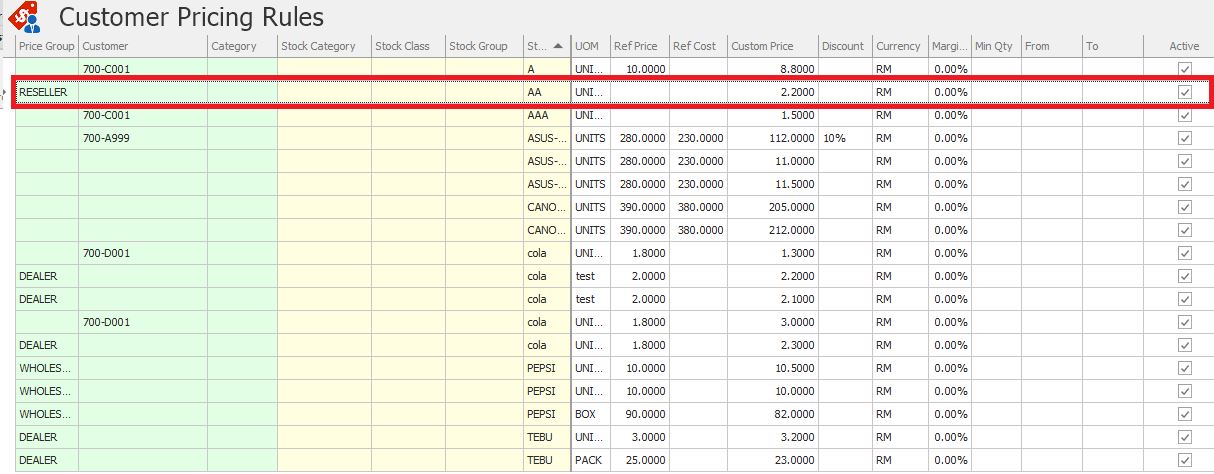Viewport: 1214px width, 474px height.
Task: Click the PACK unit of measure cell
Action: (591, 460)
